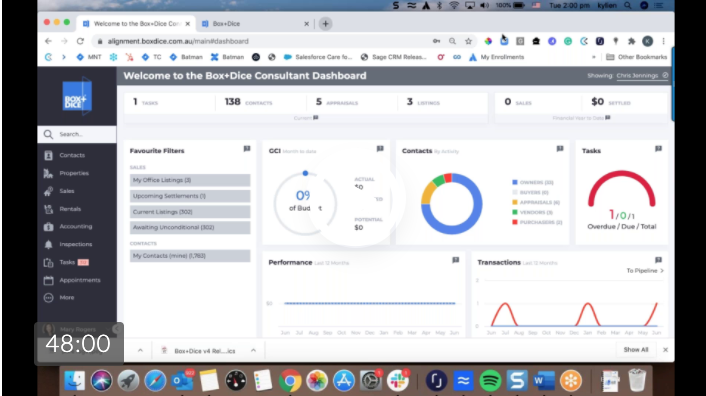Click the Purchasers legend color swatch
The width and height of the screenshot is (706, 396).
(515, 222)
